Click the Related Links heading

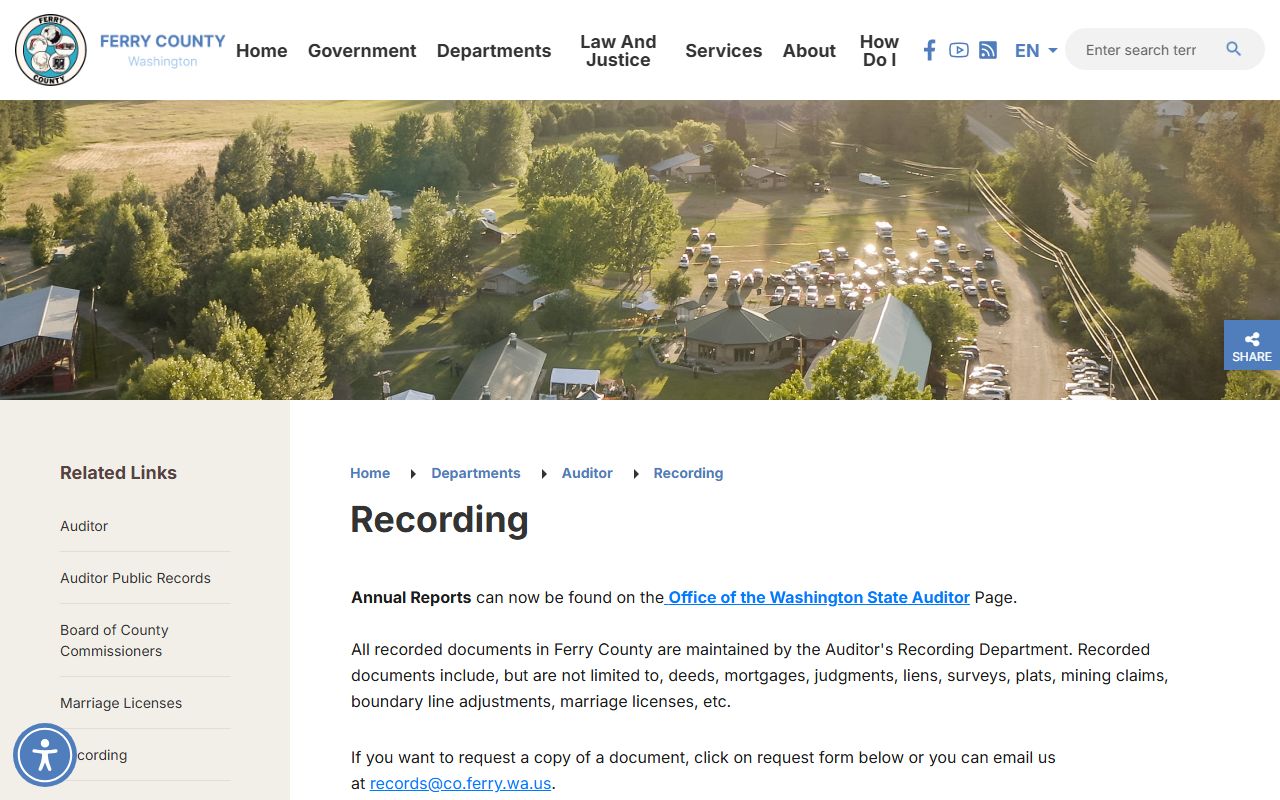[118, 473]
